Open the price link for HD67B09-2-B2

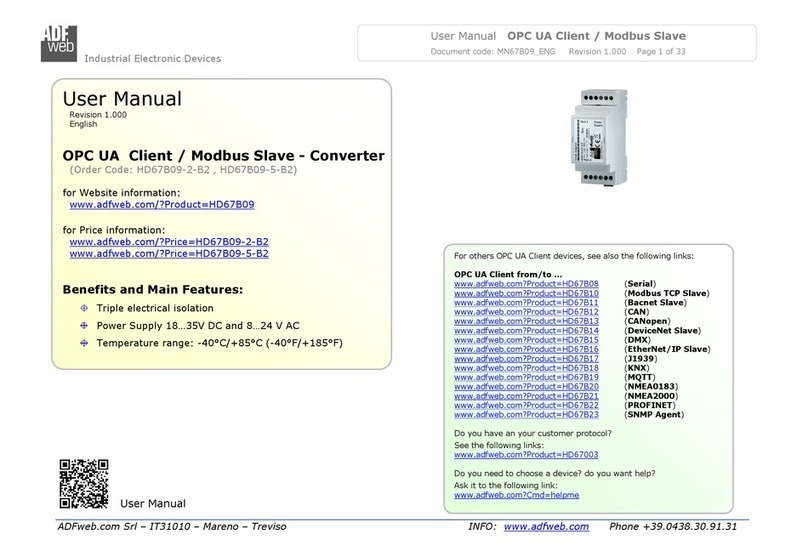169,242
